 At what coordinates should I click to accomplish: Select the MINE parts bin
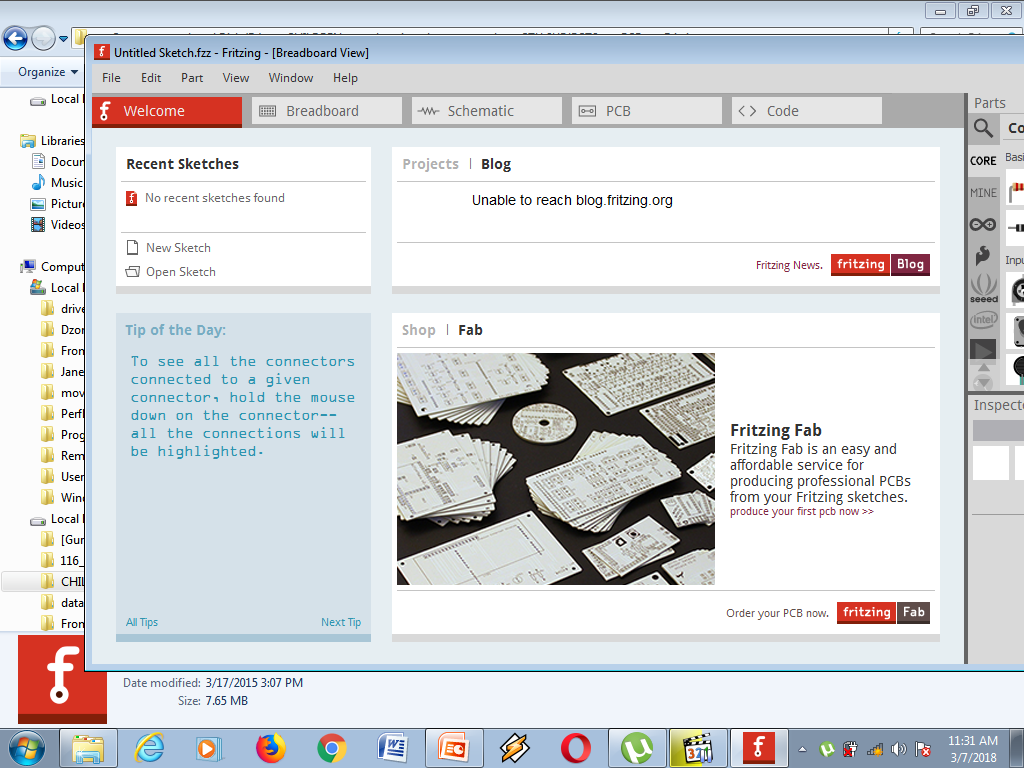983,193
